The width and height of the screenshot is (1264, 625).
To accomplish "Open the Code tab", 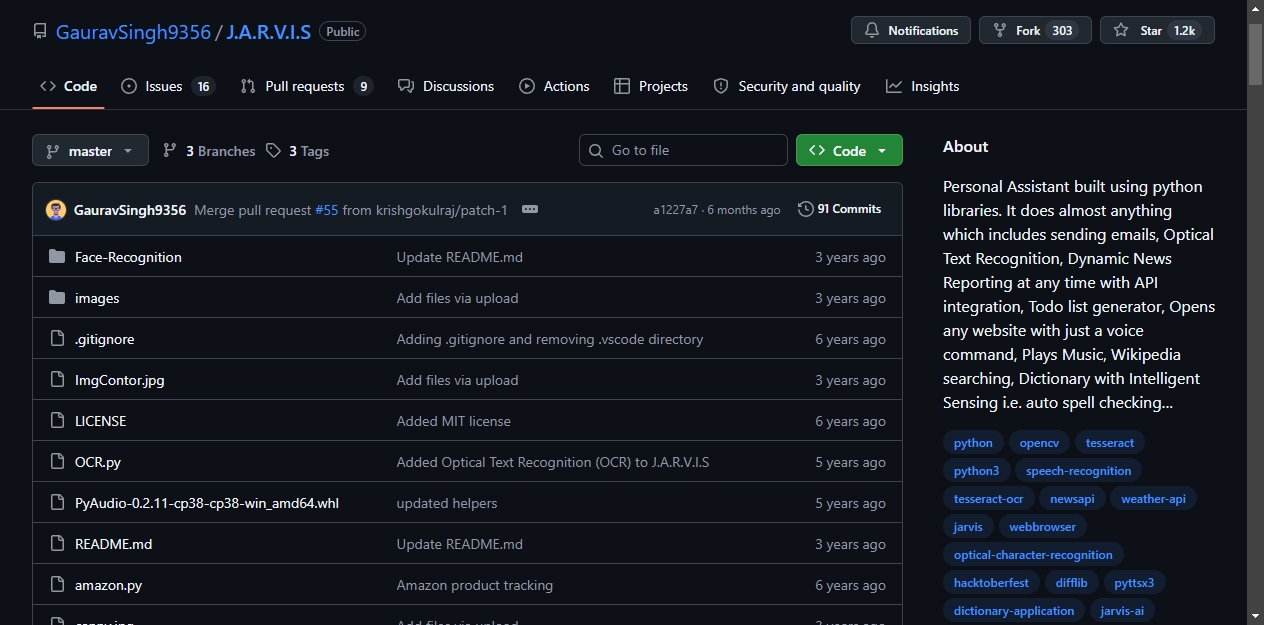I will pos(68,86).
